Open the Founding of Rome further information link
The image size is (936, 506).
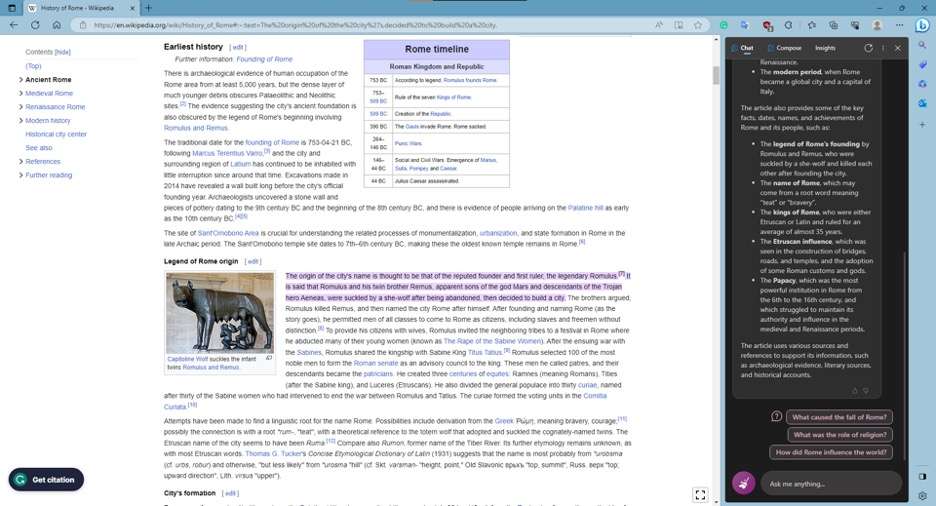click(x=264, y=59)
